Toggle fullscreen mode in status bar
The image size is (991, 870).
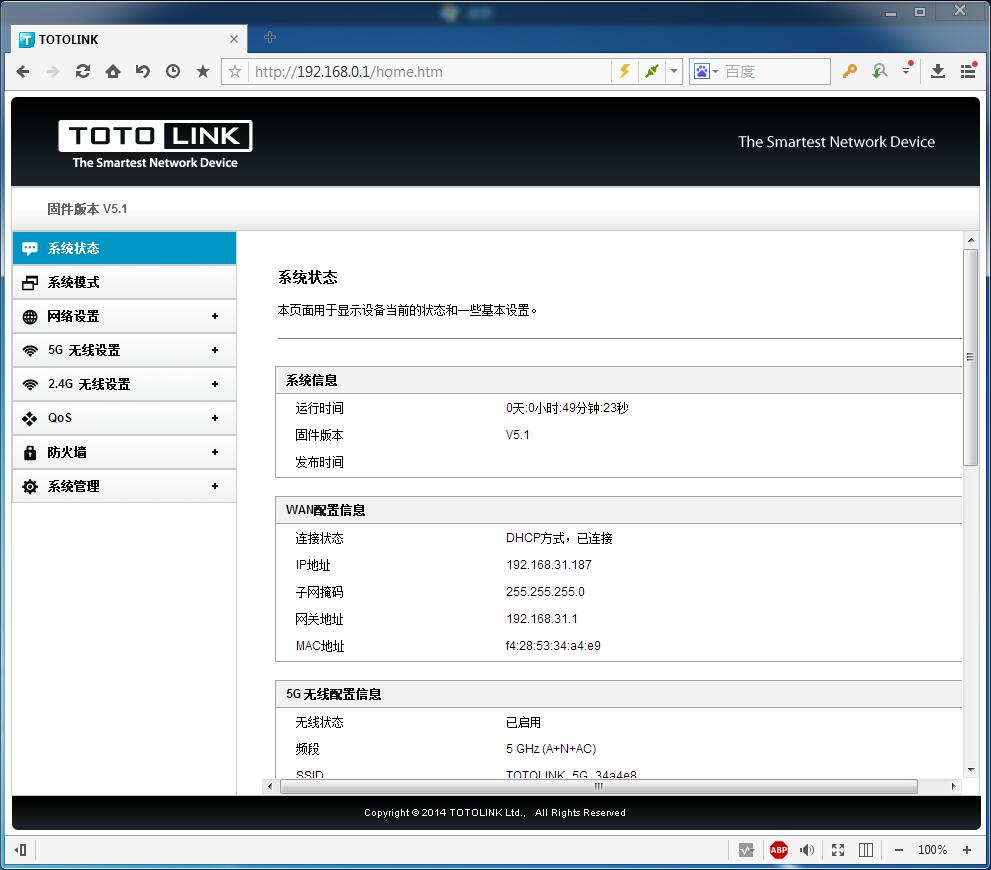838,850
